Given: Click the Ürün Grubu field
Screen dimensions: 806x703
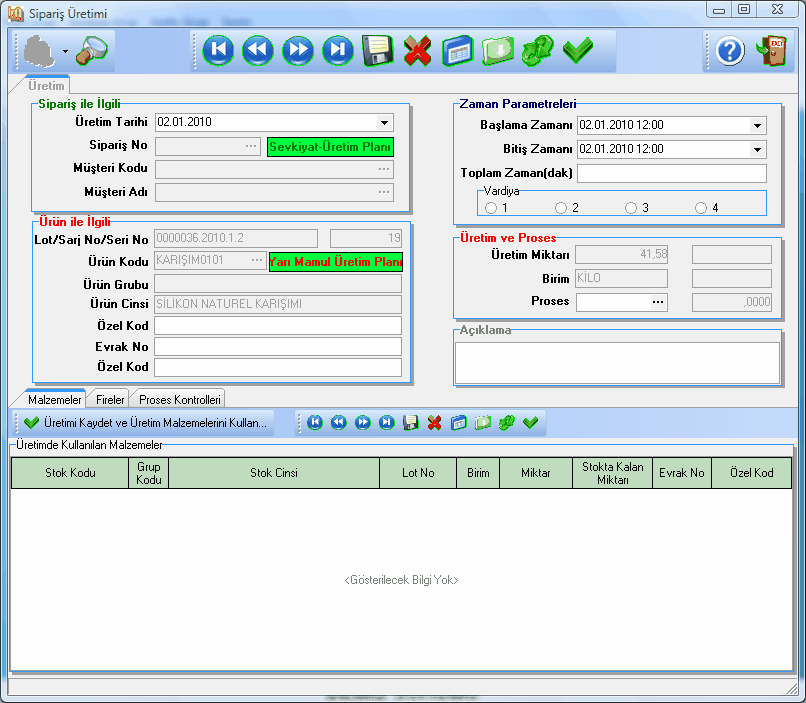Looking at the screenshot, I should 278,284.
